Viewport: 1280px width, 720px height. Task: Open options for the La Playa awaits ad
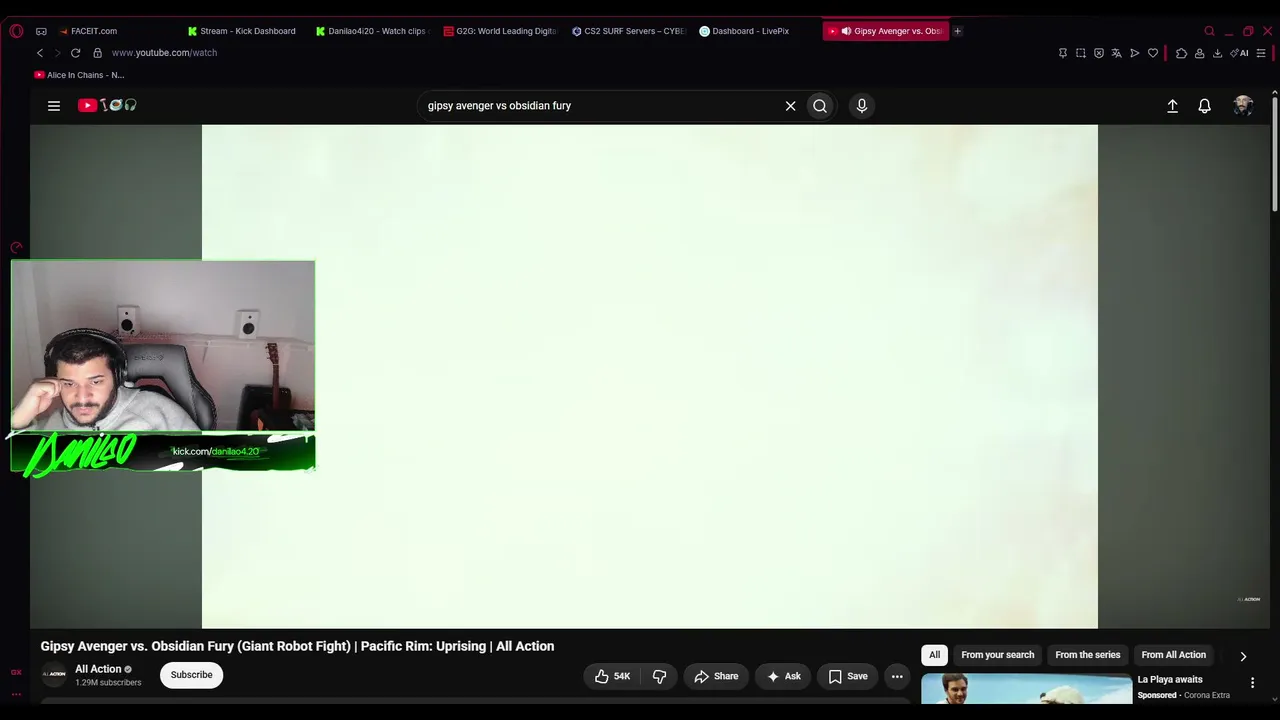coord(1252,683)
